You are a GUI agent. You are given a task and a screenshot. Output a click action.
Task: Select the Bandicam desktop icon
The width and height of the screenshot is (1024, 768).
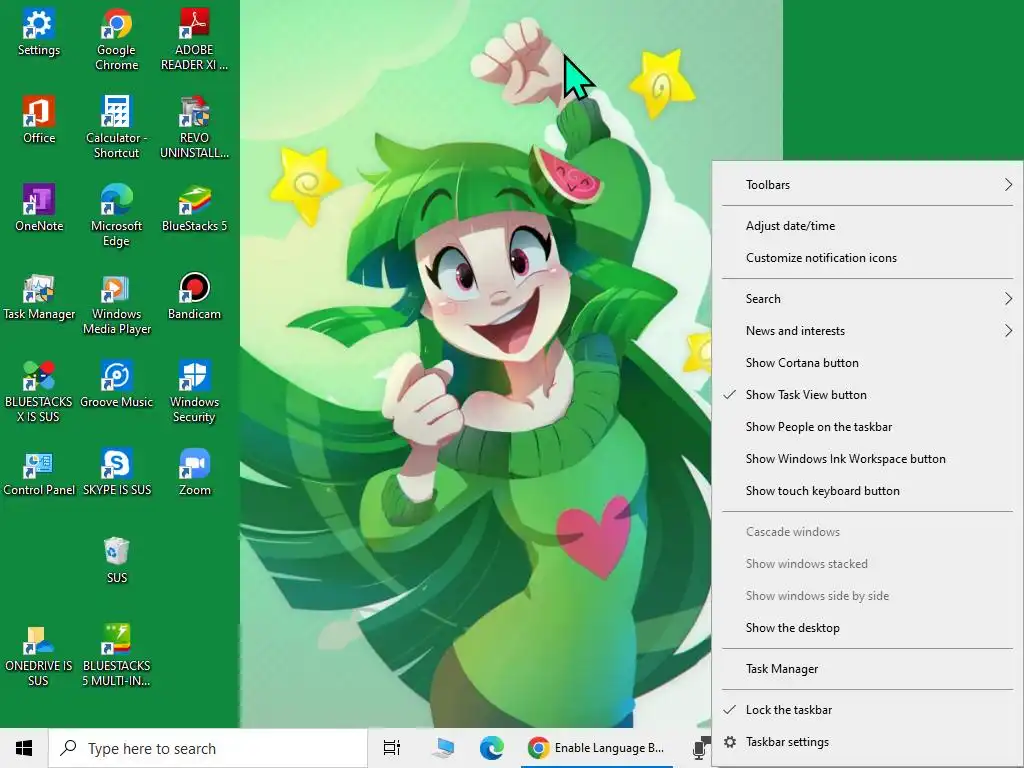click(194, 297)
